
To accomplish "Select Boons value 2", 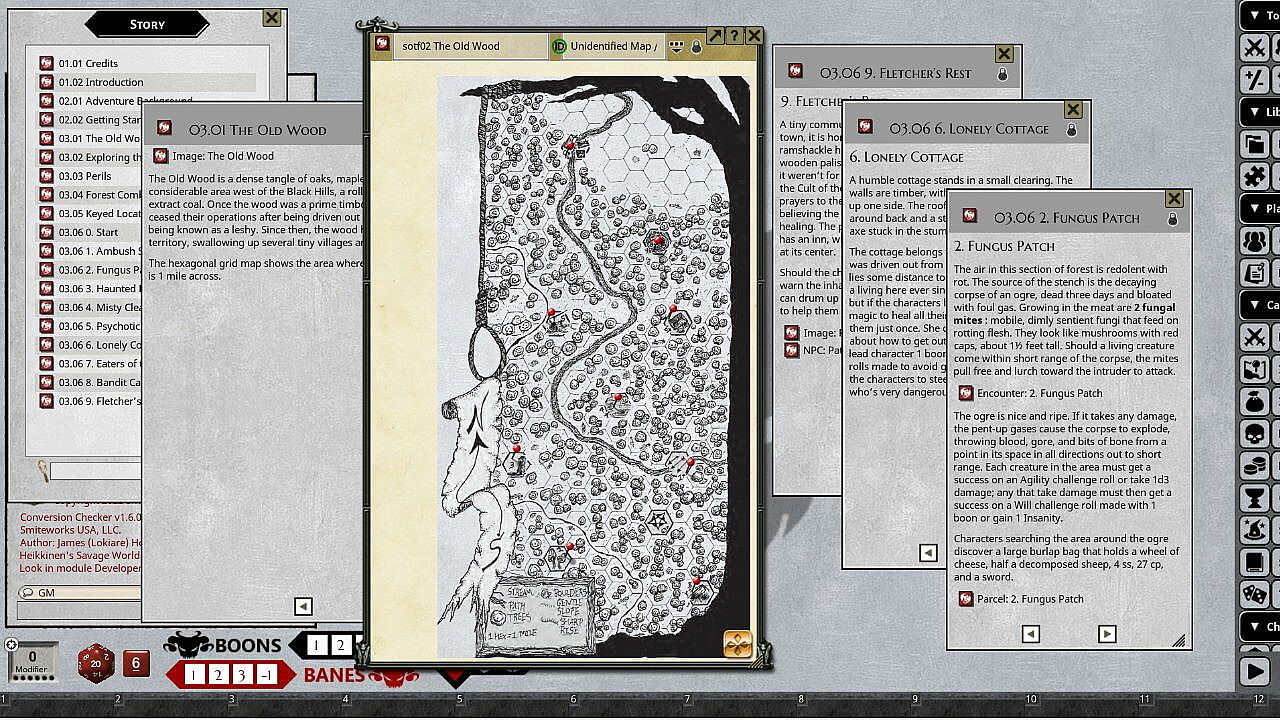I will (340, 645).
